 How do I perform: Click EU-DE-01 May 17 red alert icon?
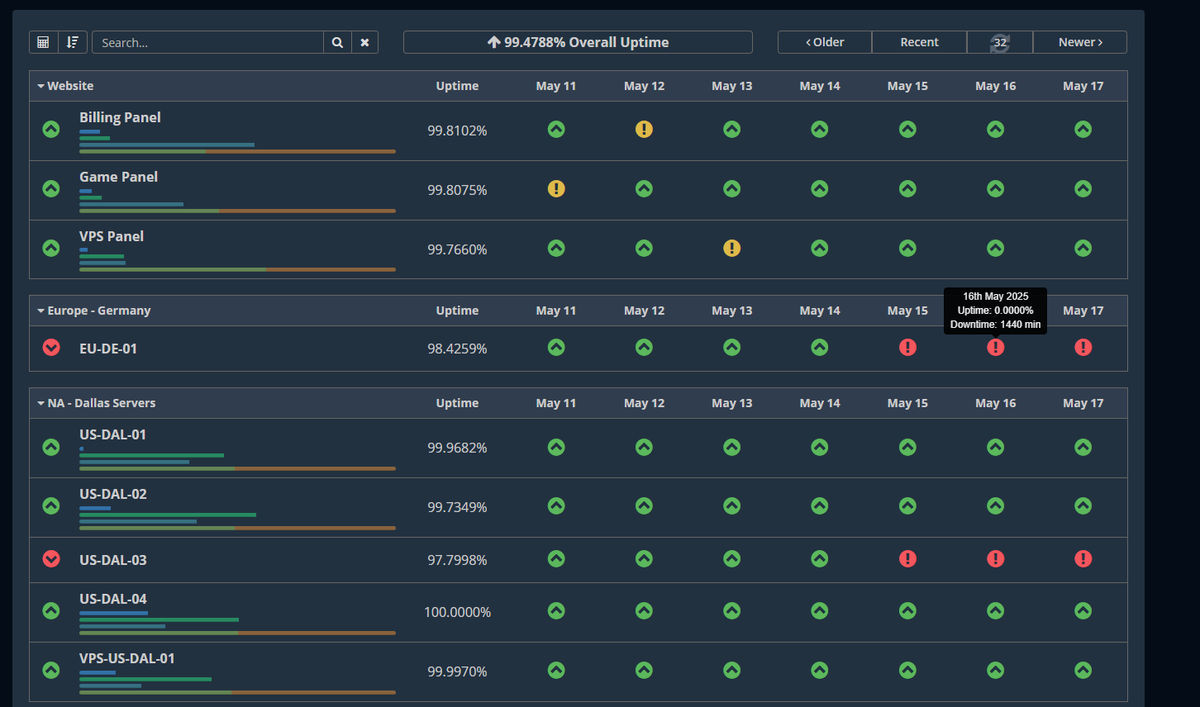point(1083,347)
